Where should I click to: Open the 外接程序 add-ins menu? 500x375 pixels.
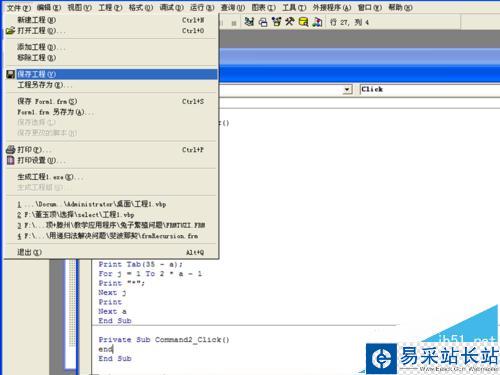coord(332,7)
